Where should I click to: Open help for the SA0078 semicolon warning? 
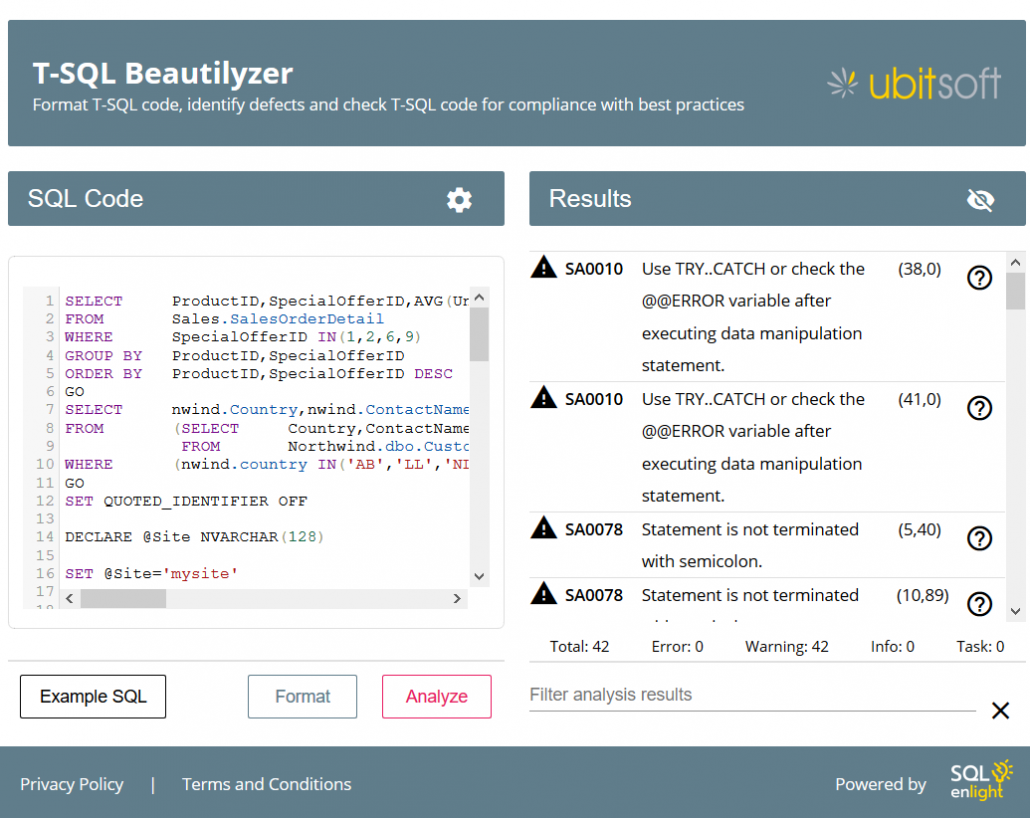coord(978,538)
